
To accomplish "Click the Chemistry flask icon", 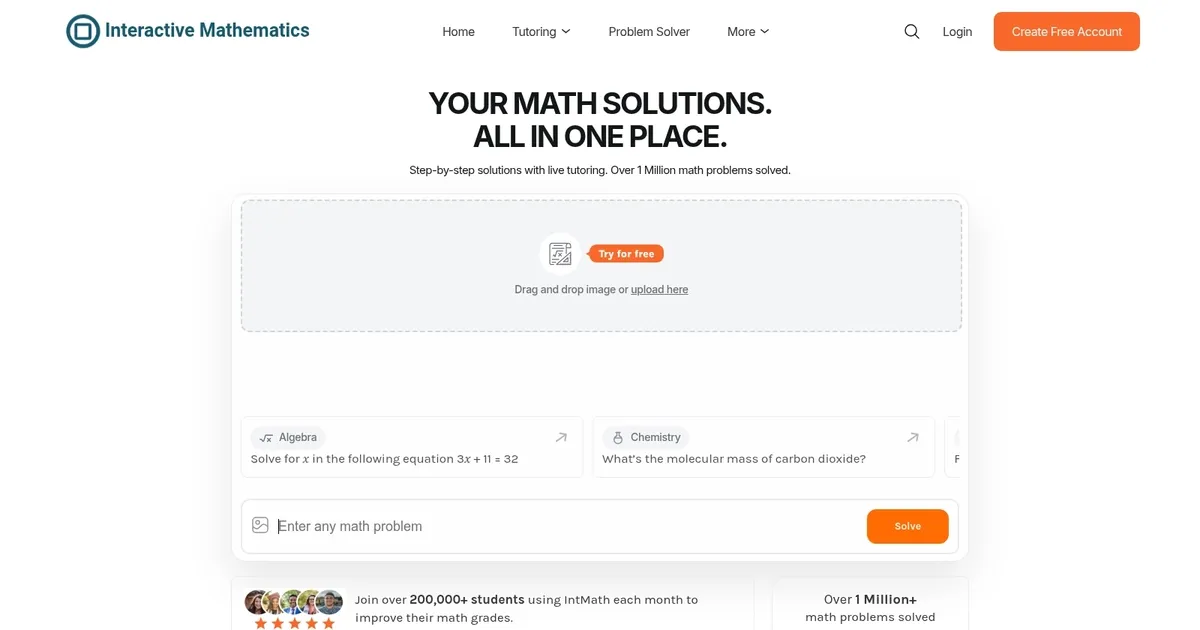I will tap(618, 438).
